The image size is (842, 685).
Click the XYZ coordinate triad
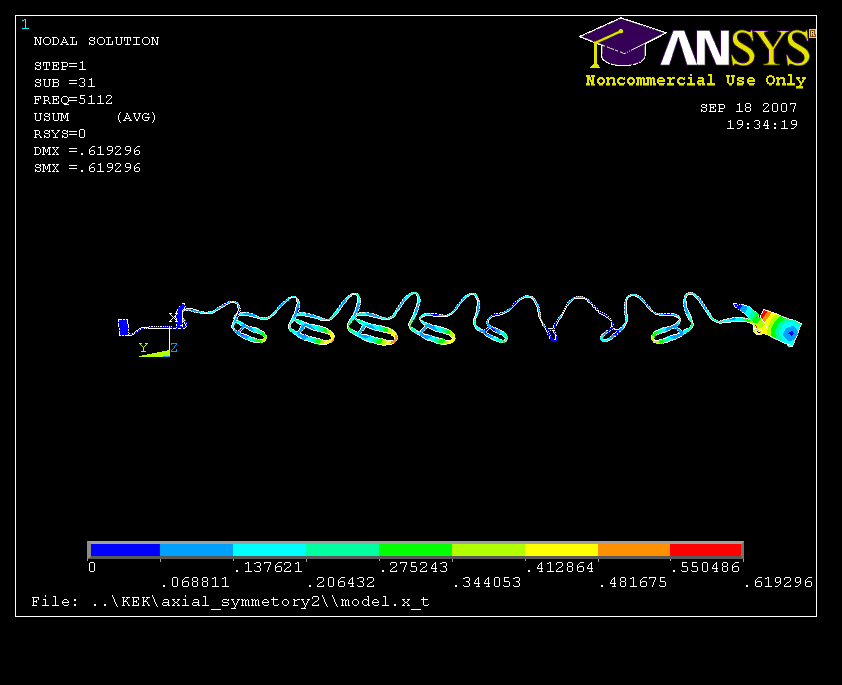click(158, 336)
